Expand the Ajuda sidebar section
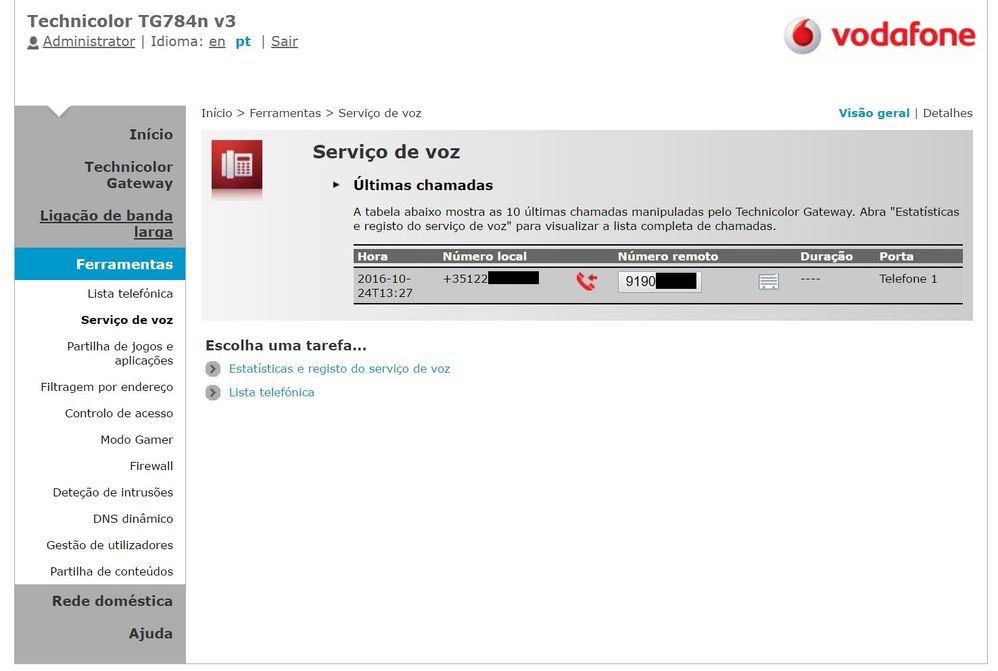 152,634
